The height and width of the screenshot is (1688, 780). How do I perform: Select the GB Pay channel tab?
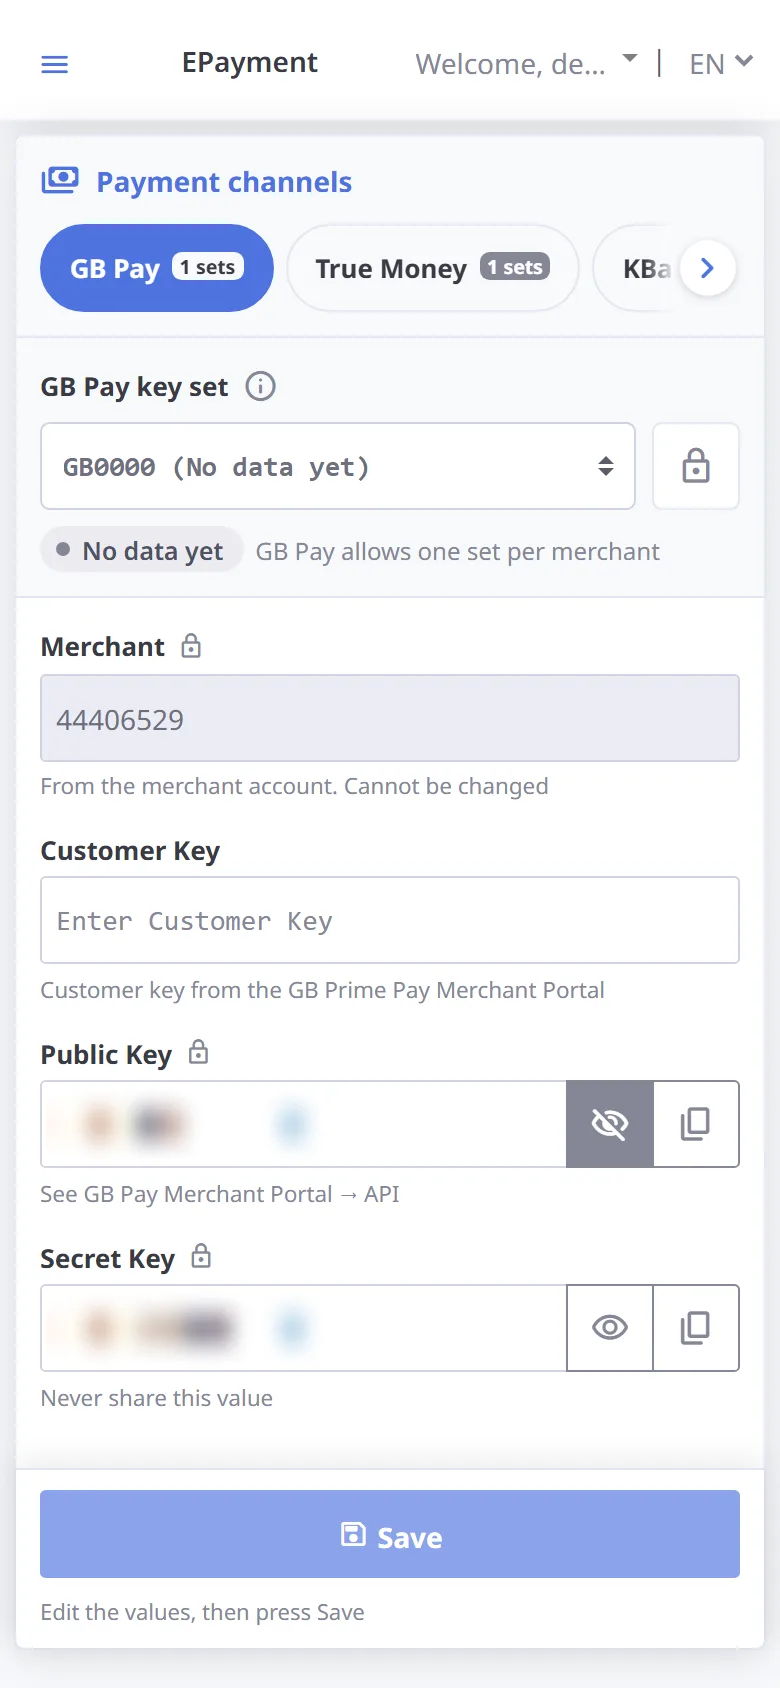tap(157, 268)
